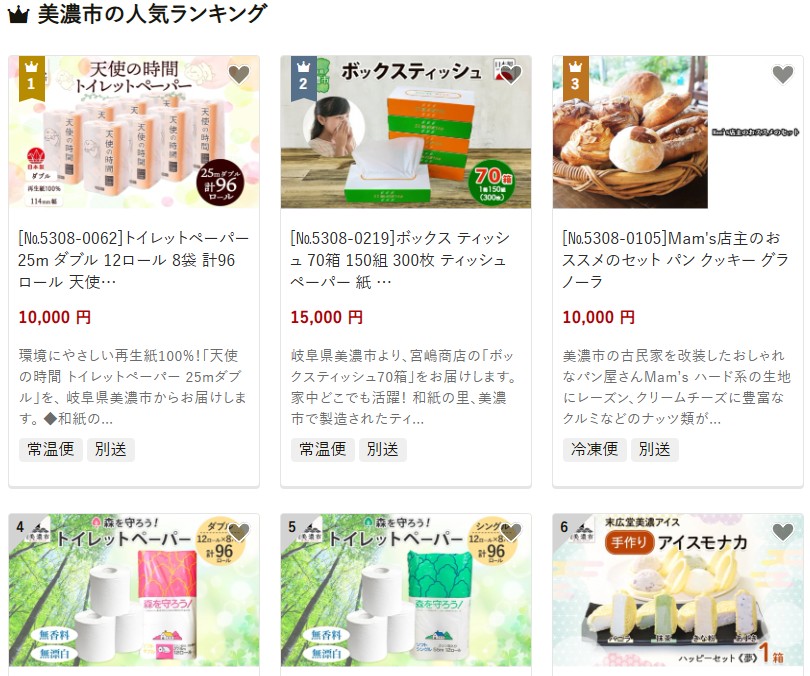Click 冷凍便 tag on Mam's item
Screen dimensions: 810x676
pyautogui.click(x=595, y=449)
